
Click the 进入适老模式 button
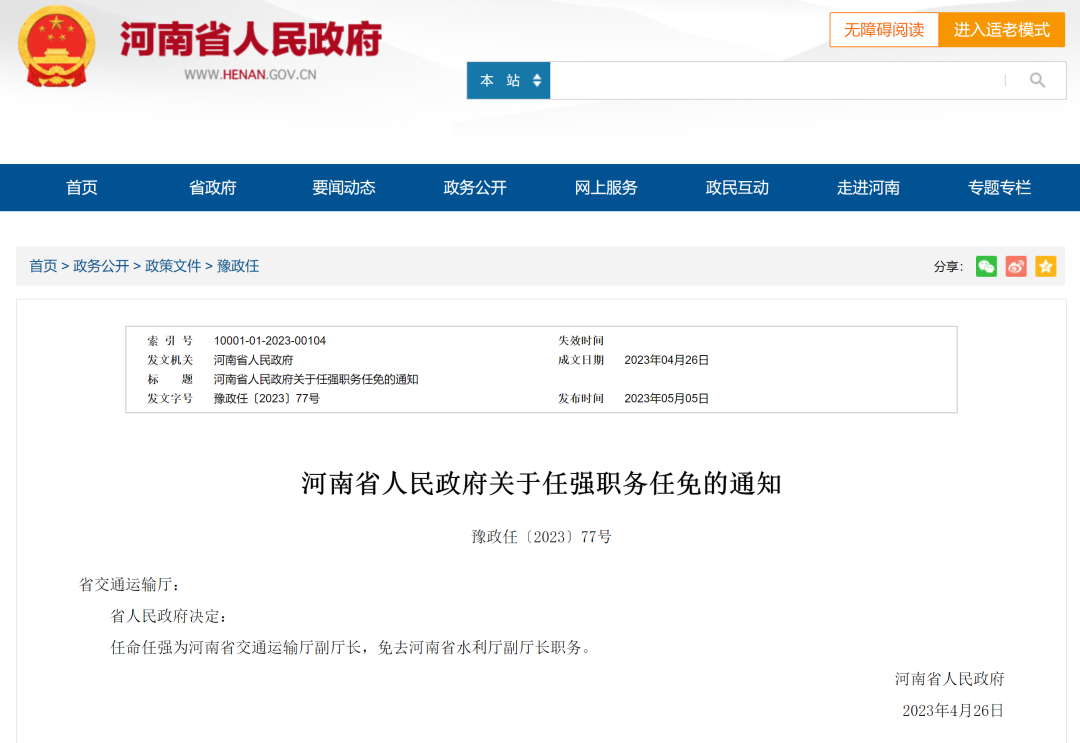click(x=1001, y=30)
